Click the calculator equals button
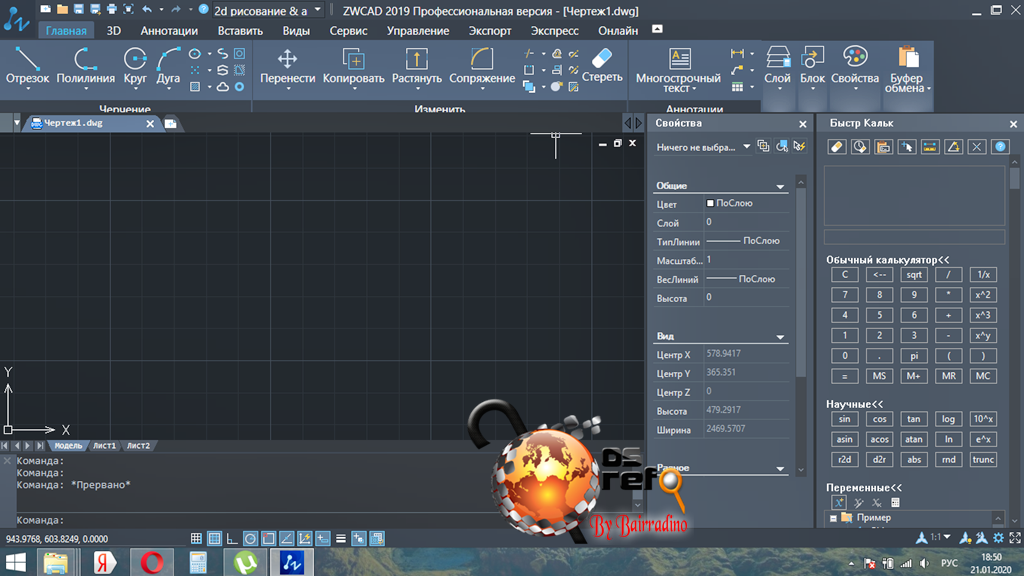1024x576 pixels. coord(844,376)
